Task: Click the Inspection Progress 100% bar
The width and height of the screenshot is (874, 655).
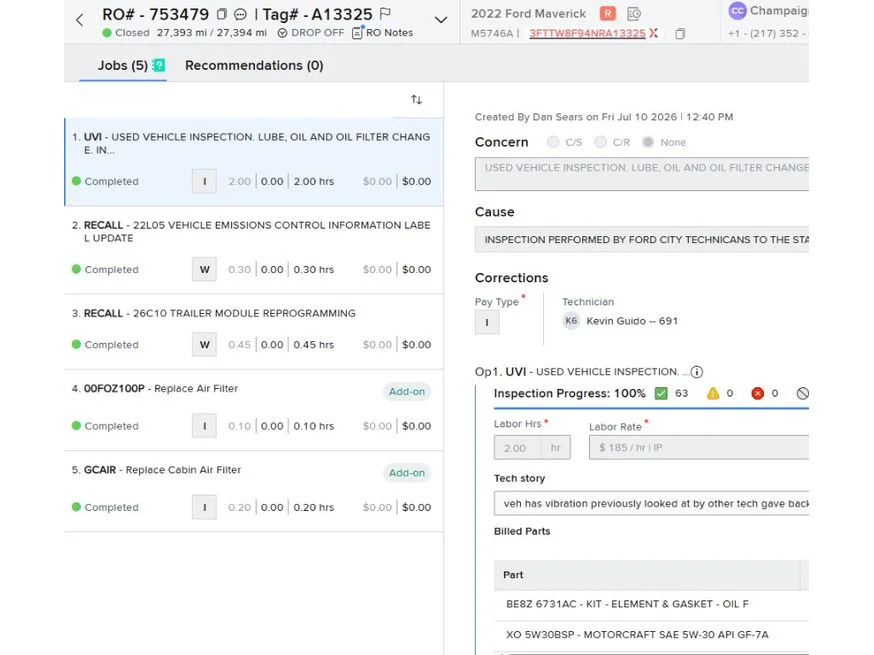Action: pyautogui.click(x=651, y=408)
